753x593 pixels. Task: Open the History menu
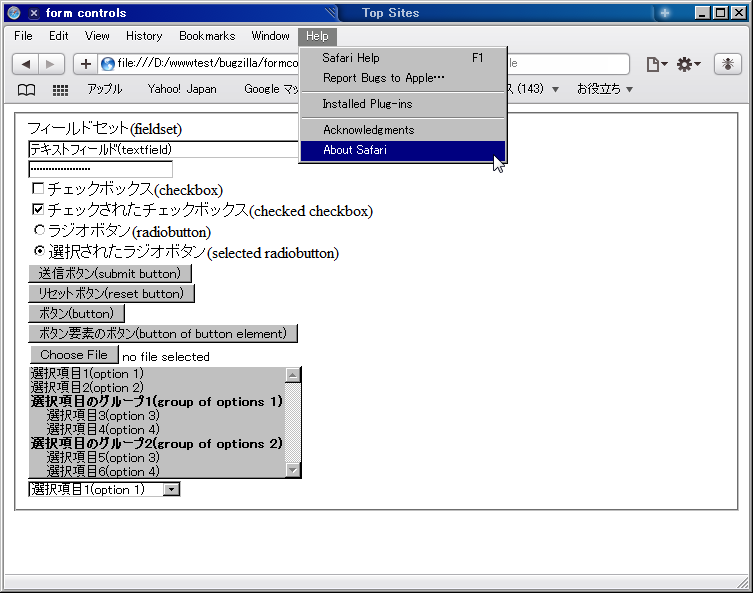144,36
